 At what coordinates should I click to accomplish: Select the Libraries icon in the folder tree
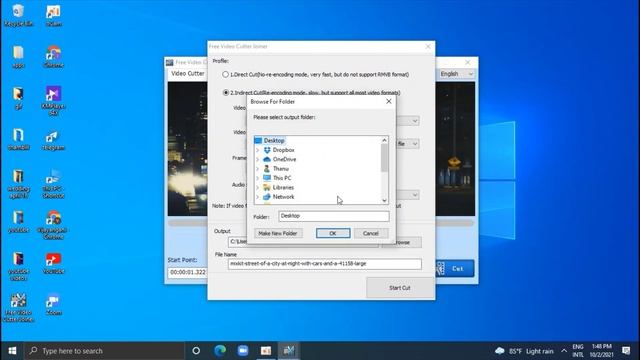[x=267, y=187]
